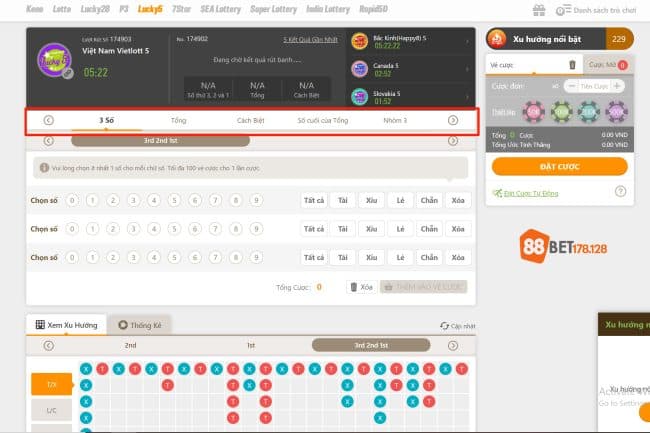
Task: Select the Cách Biệt bet tab
Action: (250, 121)
